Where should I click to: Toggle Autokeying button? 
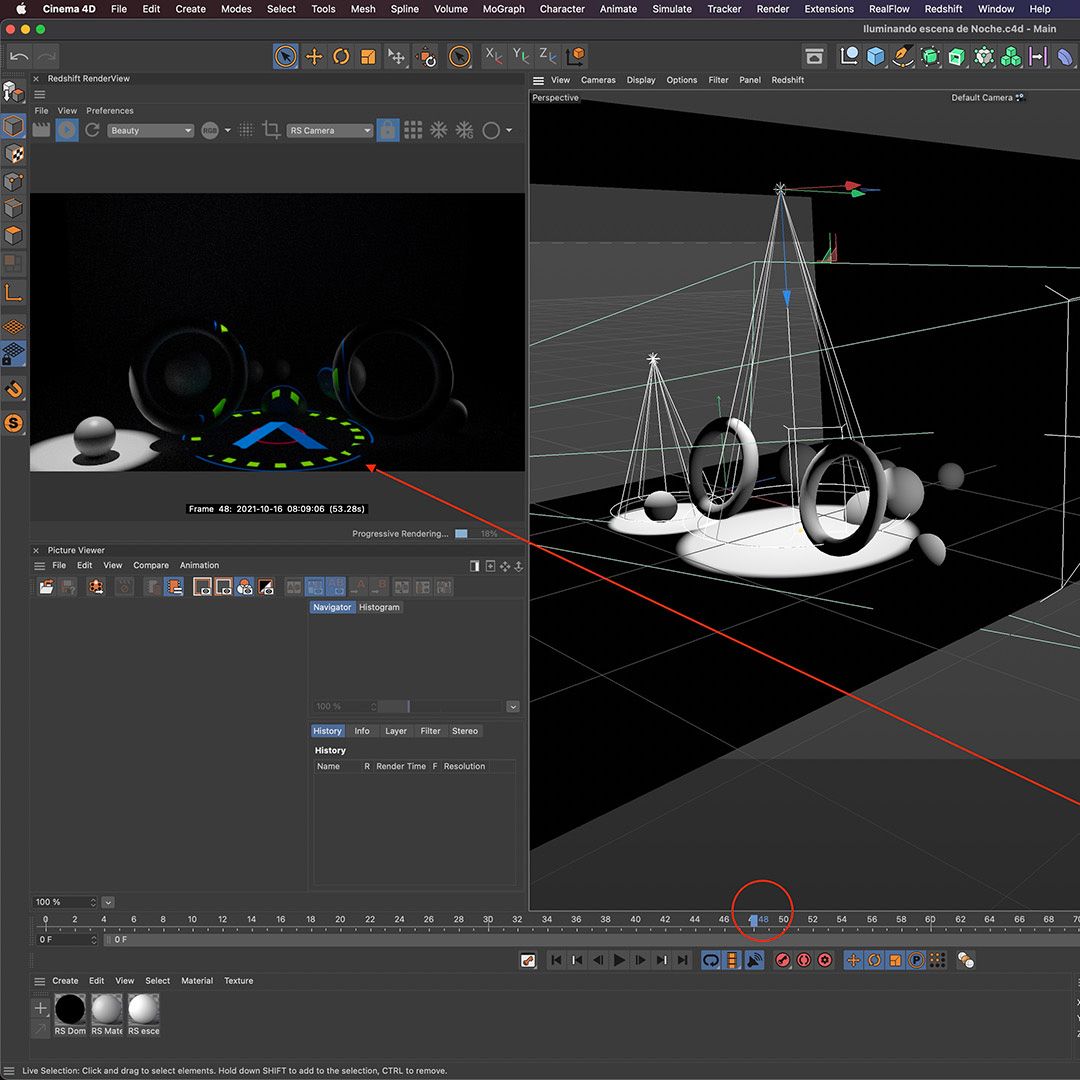click(804, 959)
